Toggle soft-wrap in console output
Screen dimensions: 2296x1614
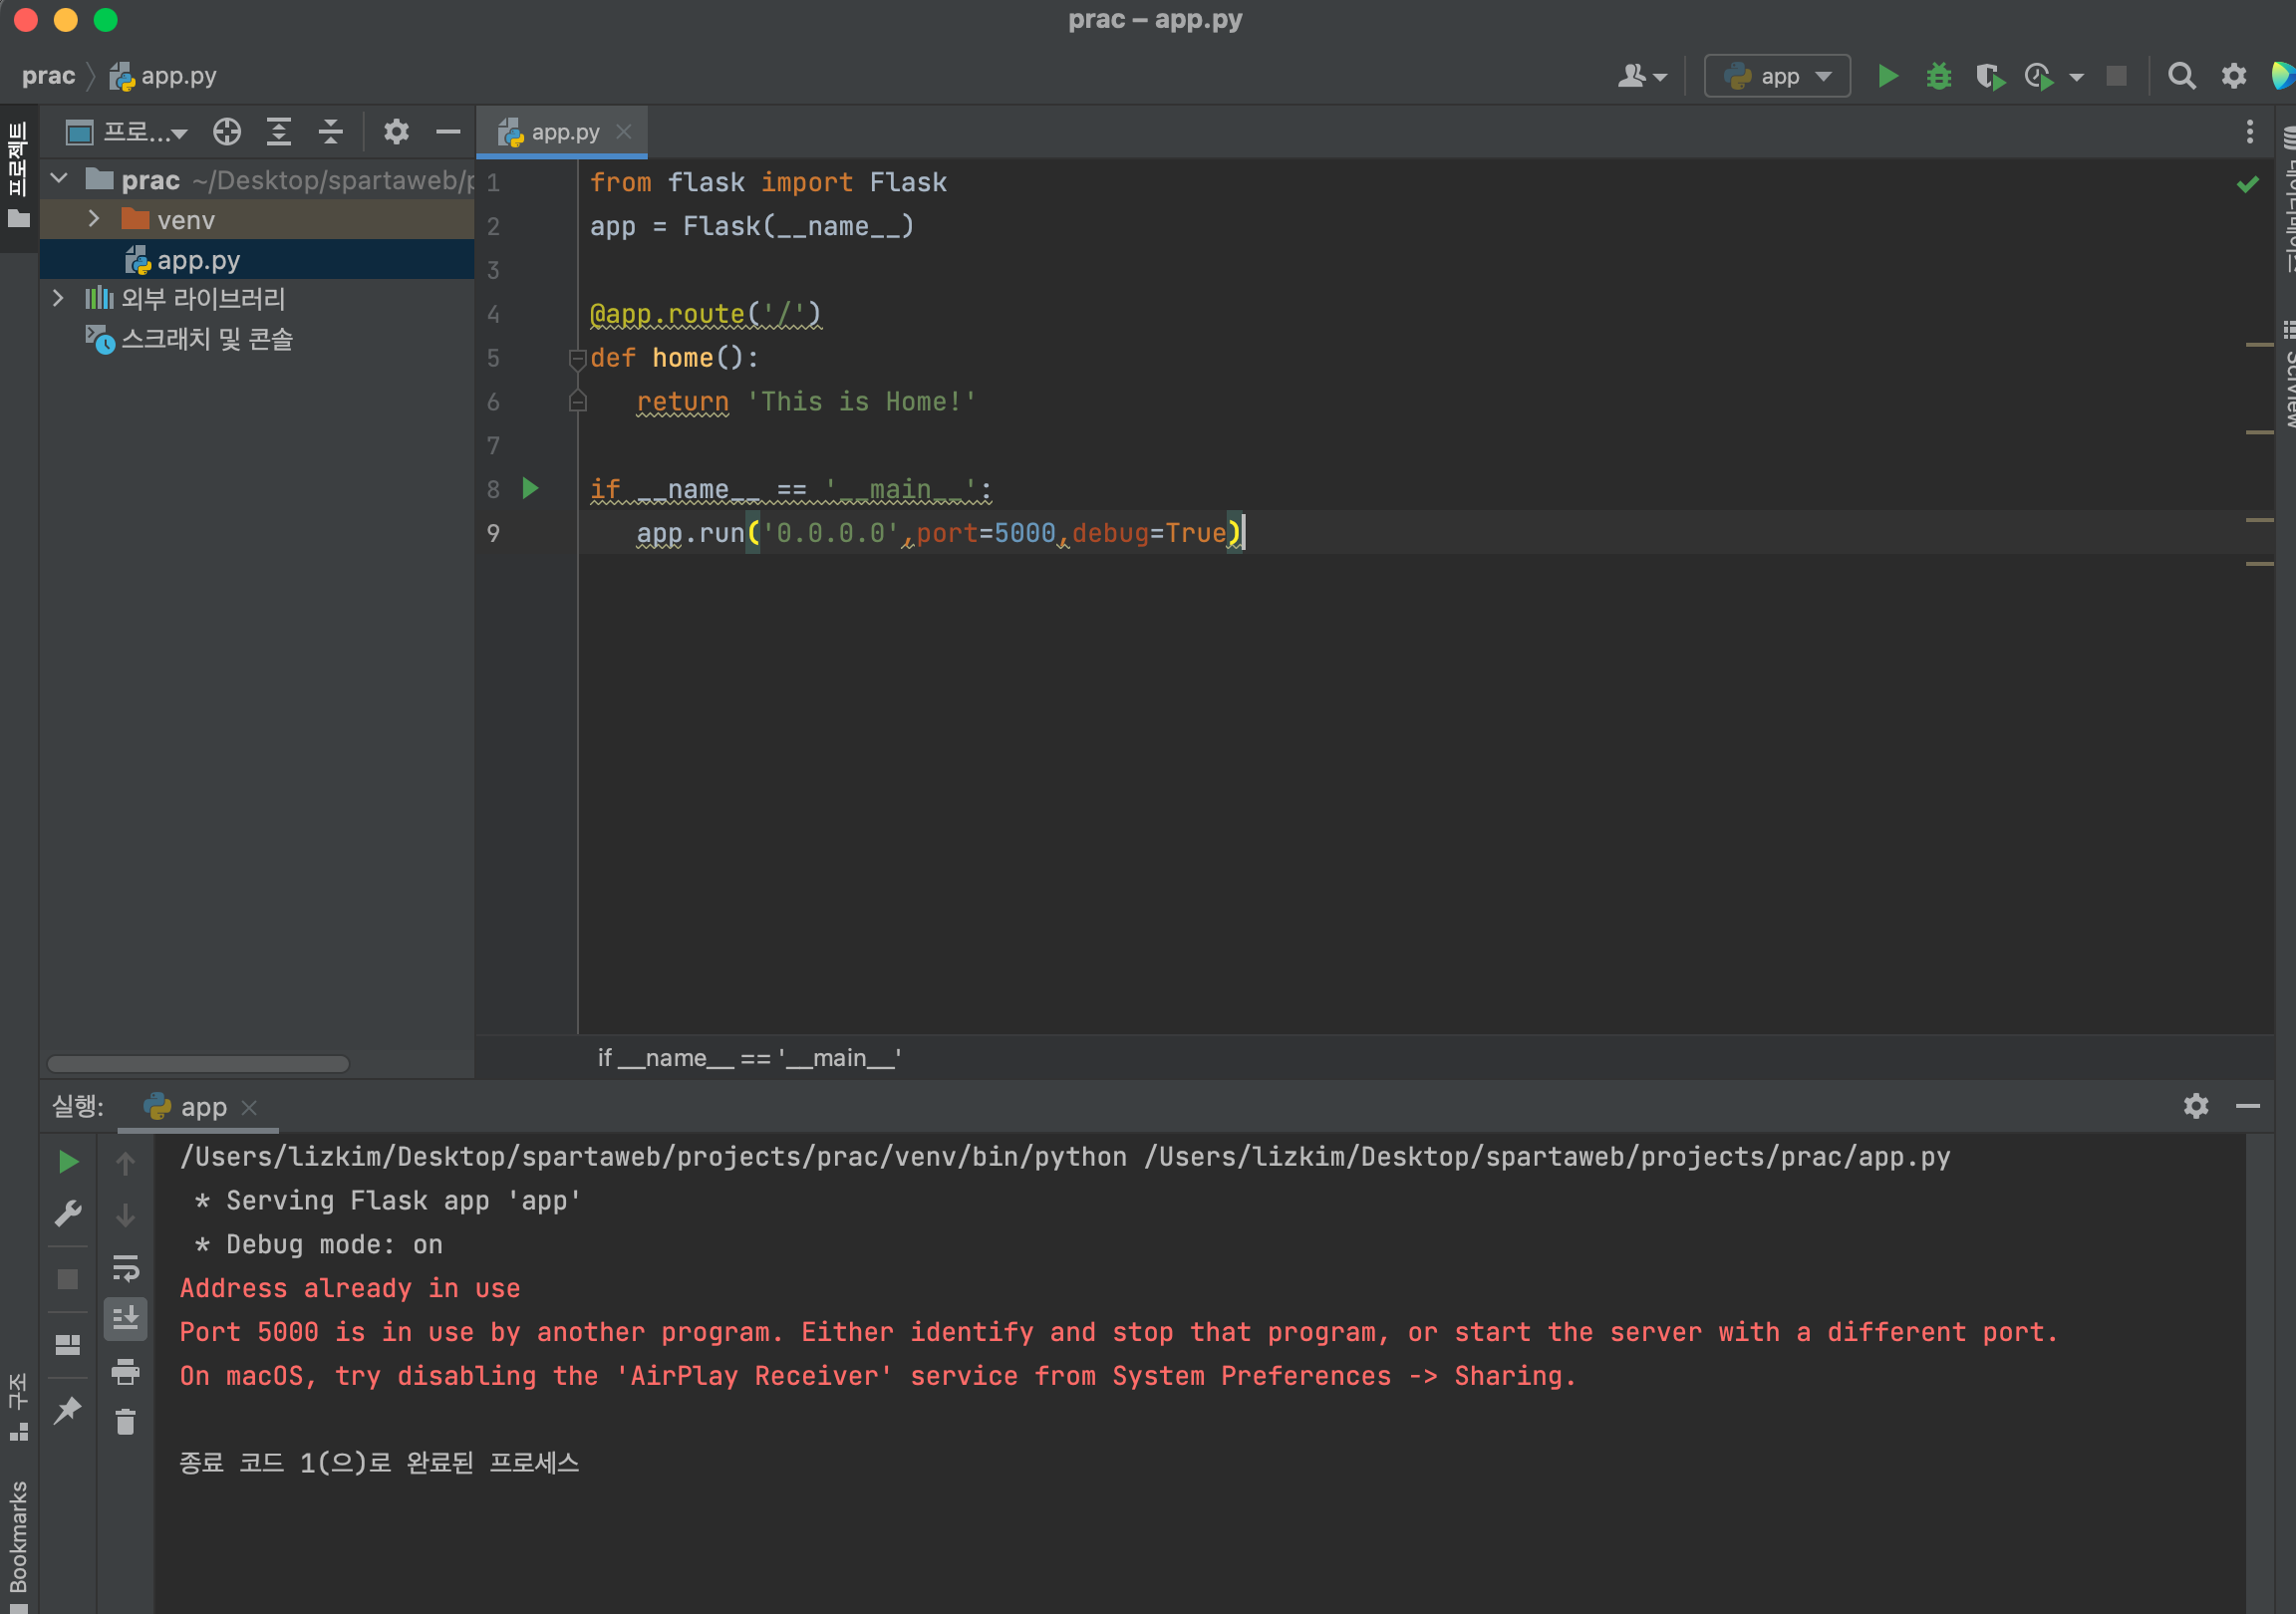[x=125, y=1267]
